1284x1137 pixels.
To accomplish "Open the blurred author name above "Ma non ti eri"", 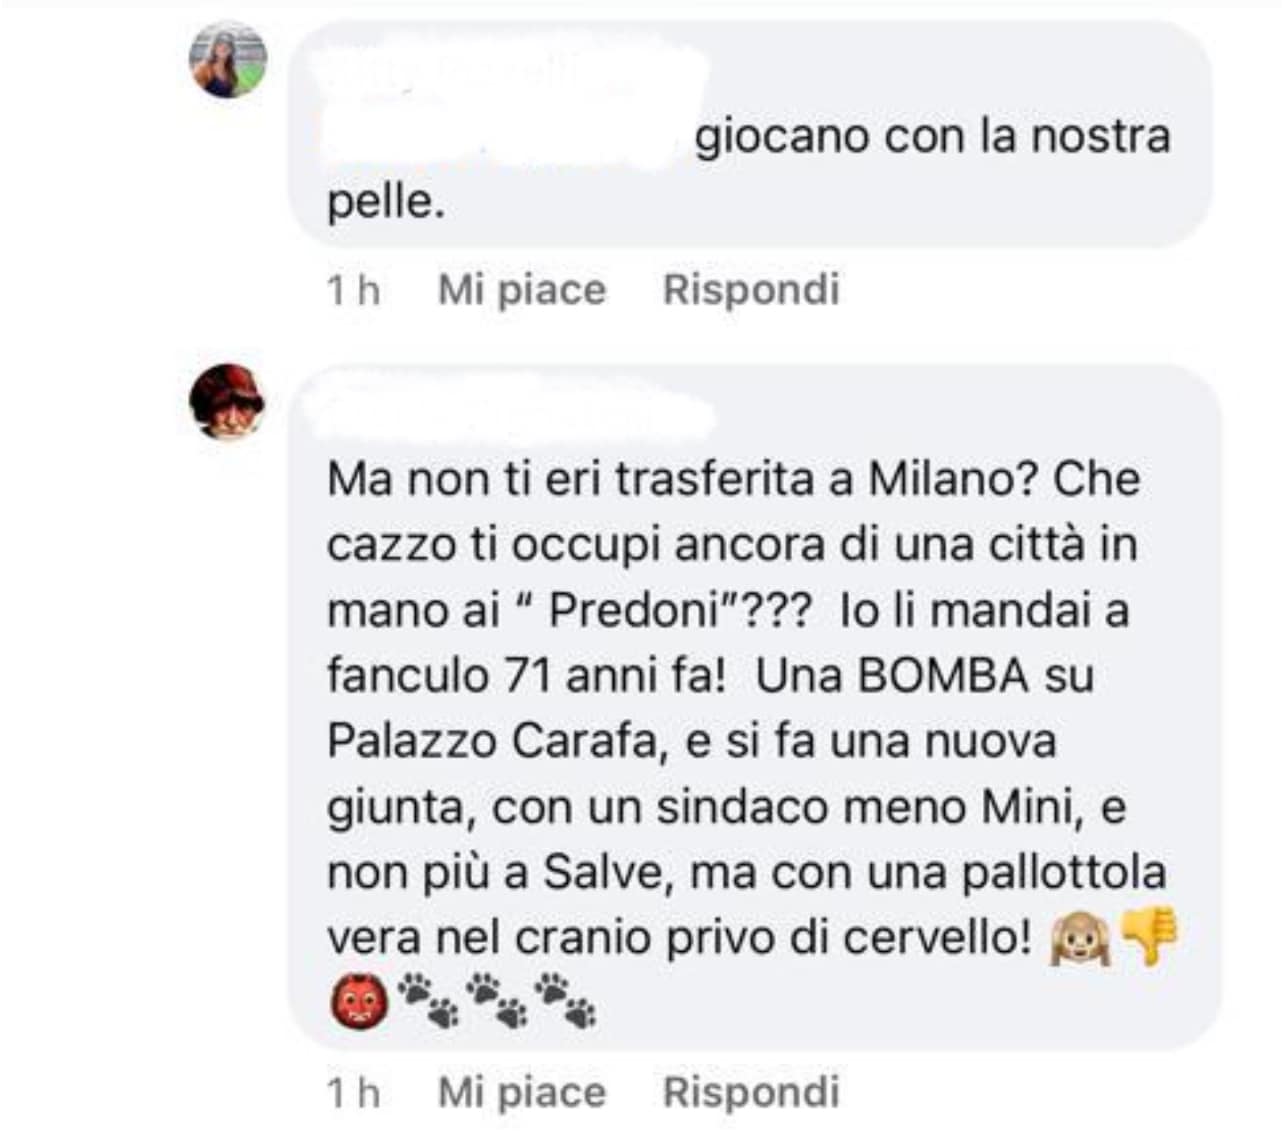I will pyautogui.click(x=510, y=415).
